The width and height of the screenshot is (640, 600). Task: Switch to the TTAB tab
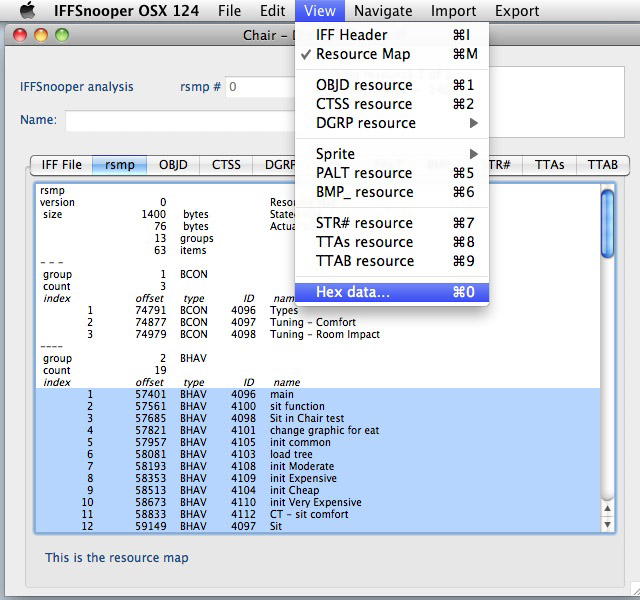click(602, 165)
